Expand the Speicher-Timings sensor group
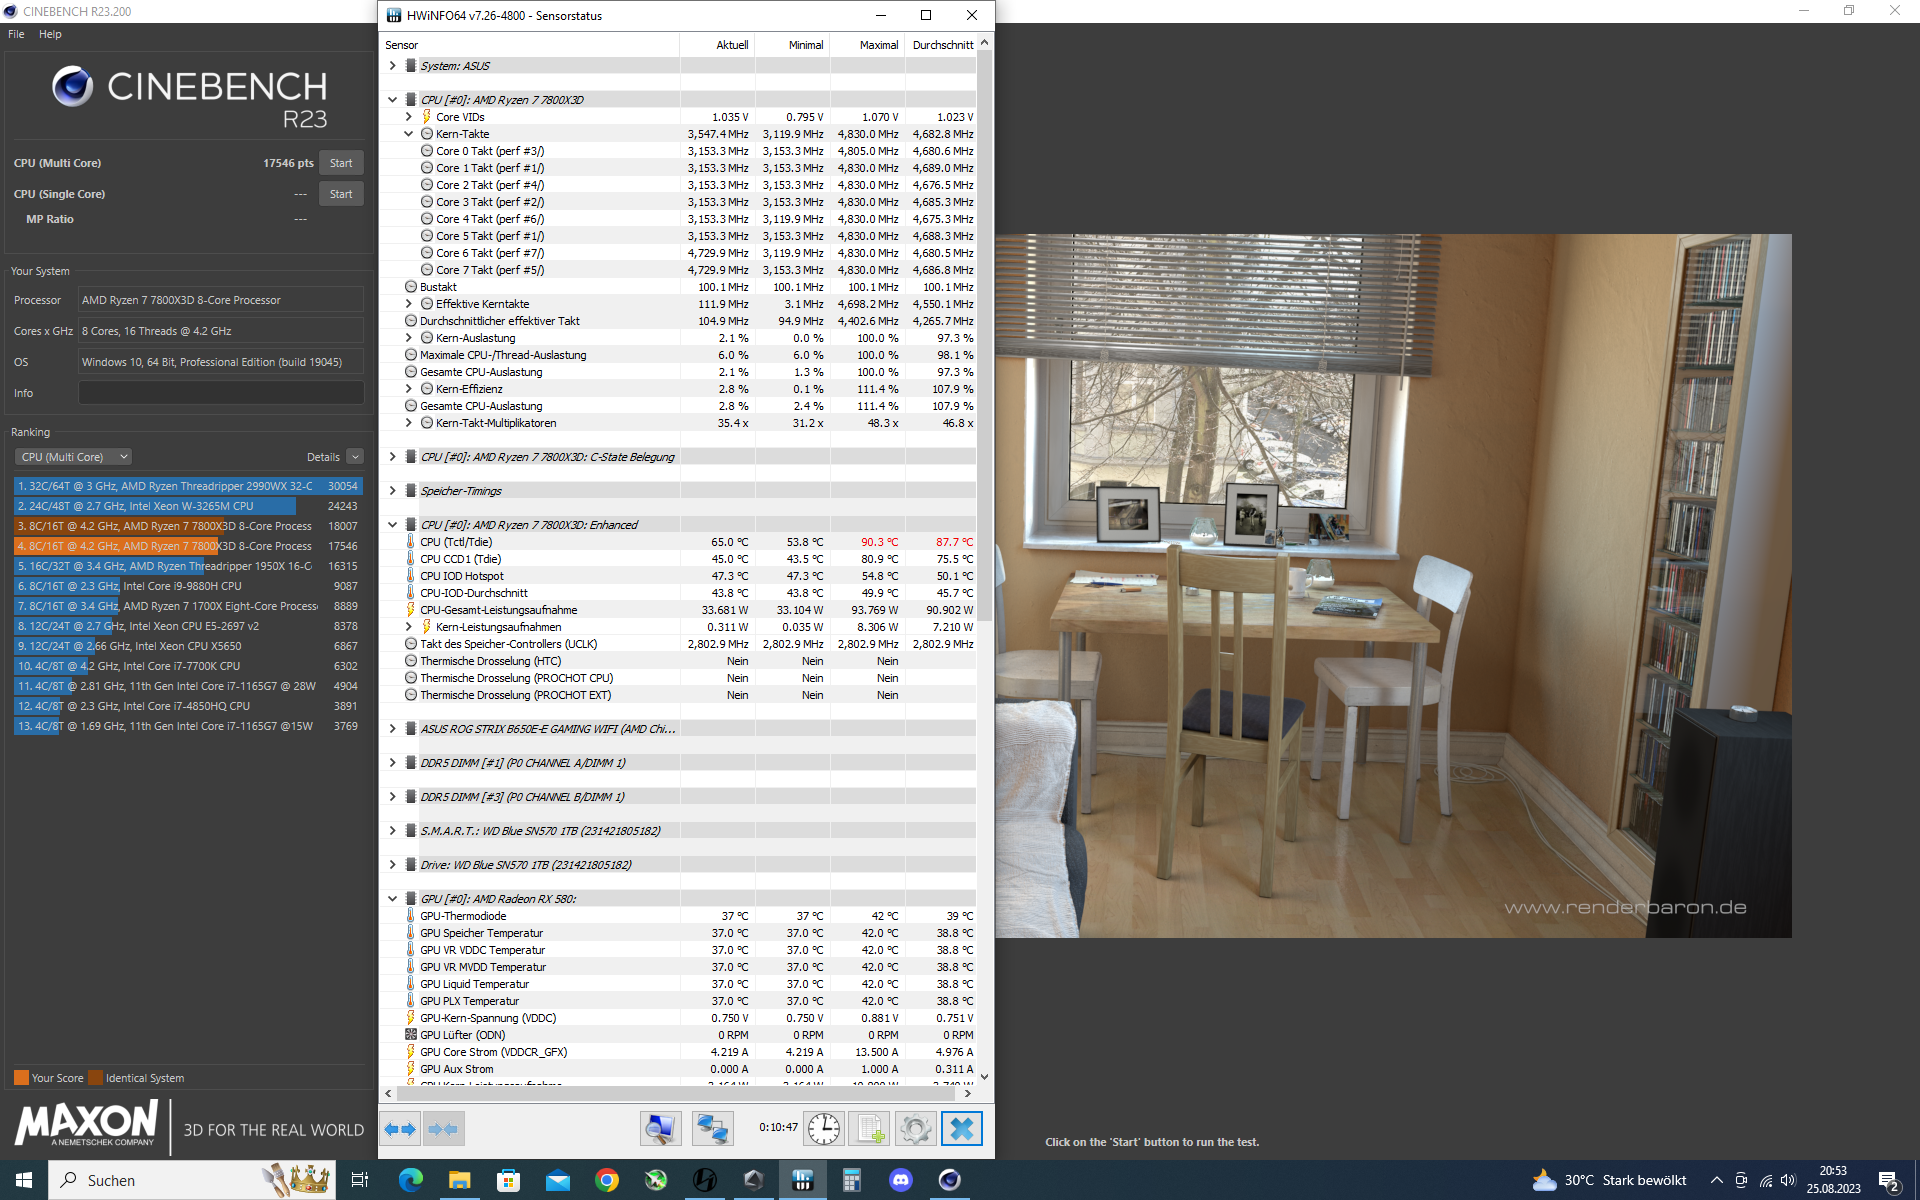Screen dimensions: 1920x1200 pyautogui.click(x=392, y=491)
